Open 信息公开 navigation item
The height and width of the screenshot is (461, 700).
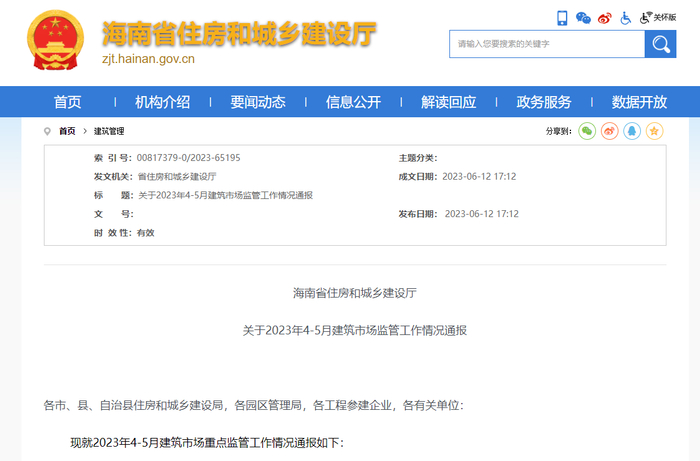pos(353,102)
